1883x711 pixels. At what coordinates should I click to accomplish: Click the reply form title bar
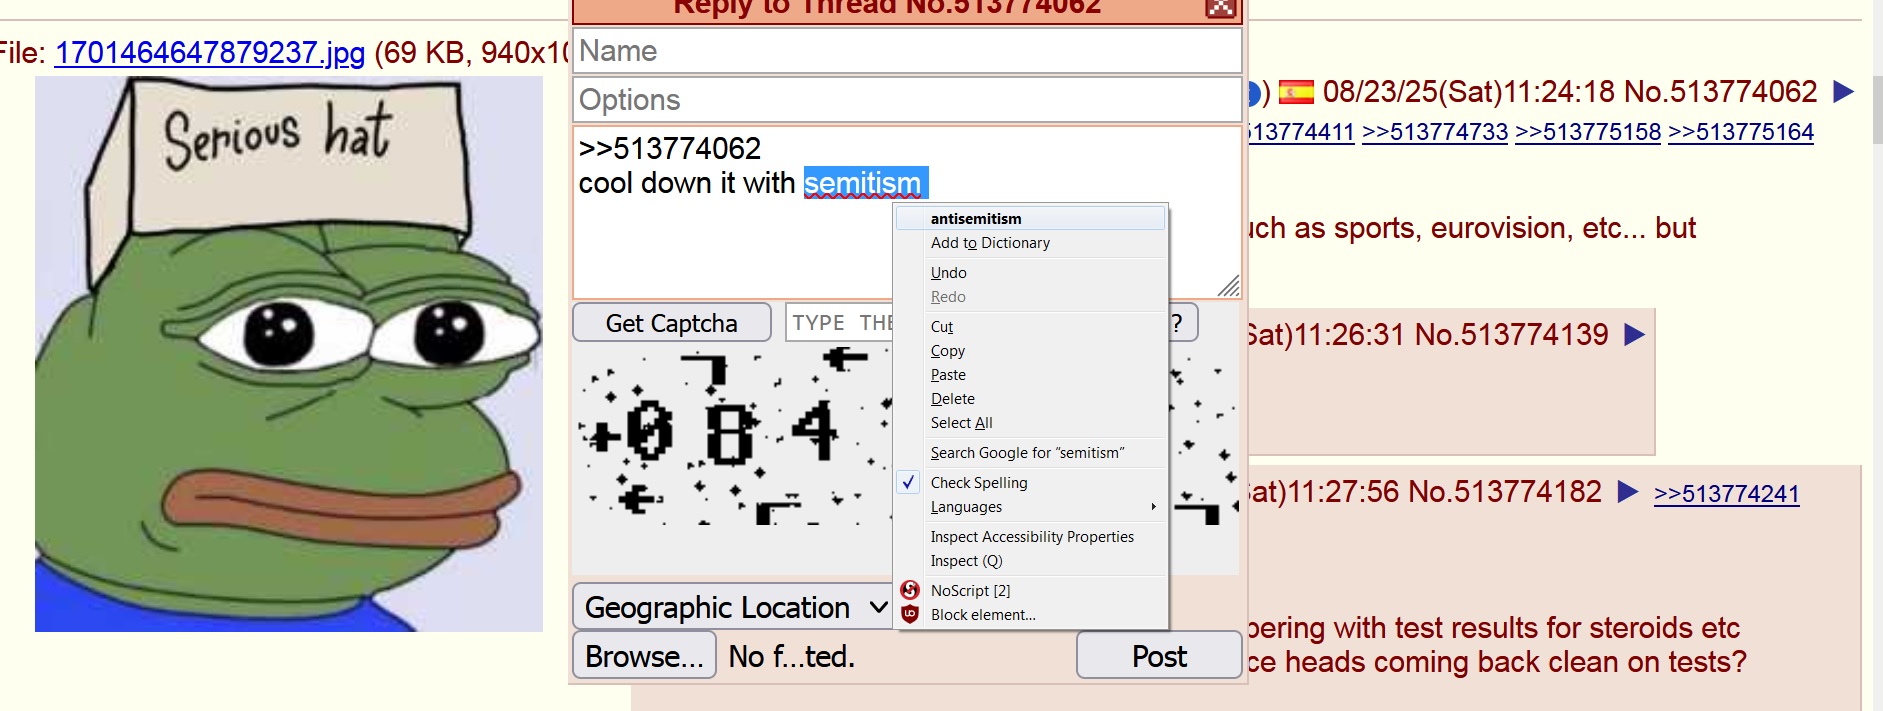click(887, 8)
